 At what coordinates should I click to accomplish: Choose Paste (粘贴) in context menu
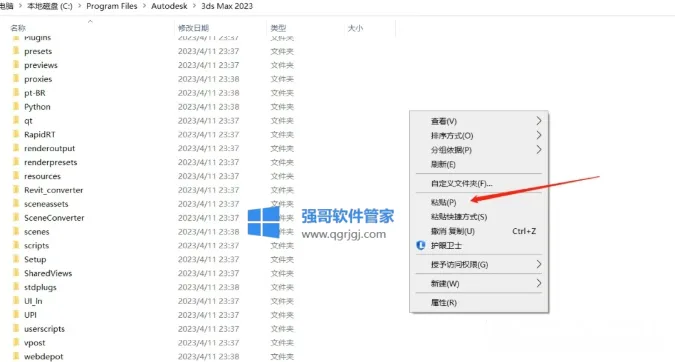coord(479,202)
